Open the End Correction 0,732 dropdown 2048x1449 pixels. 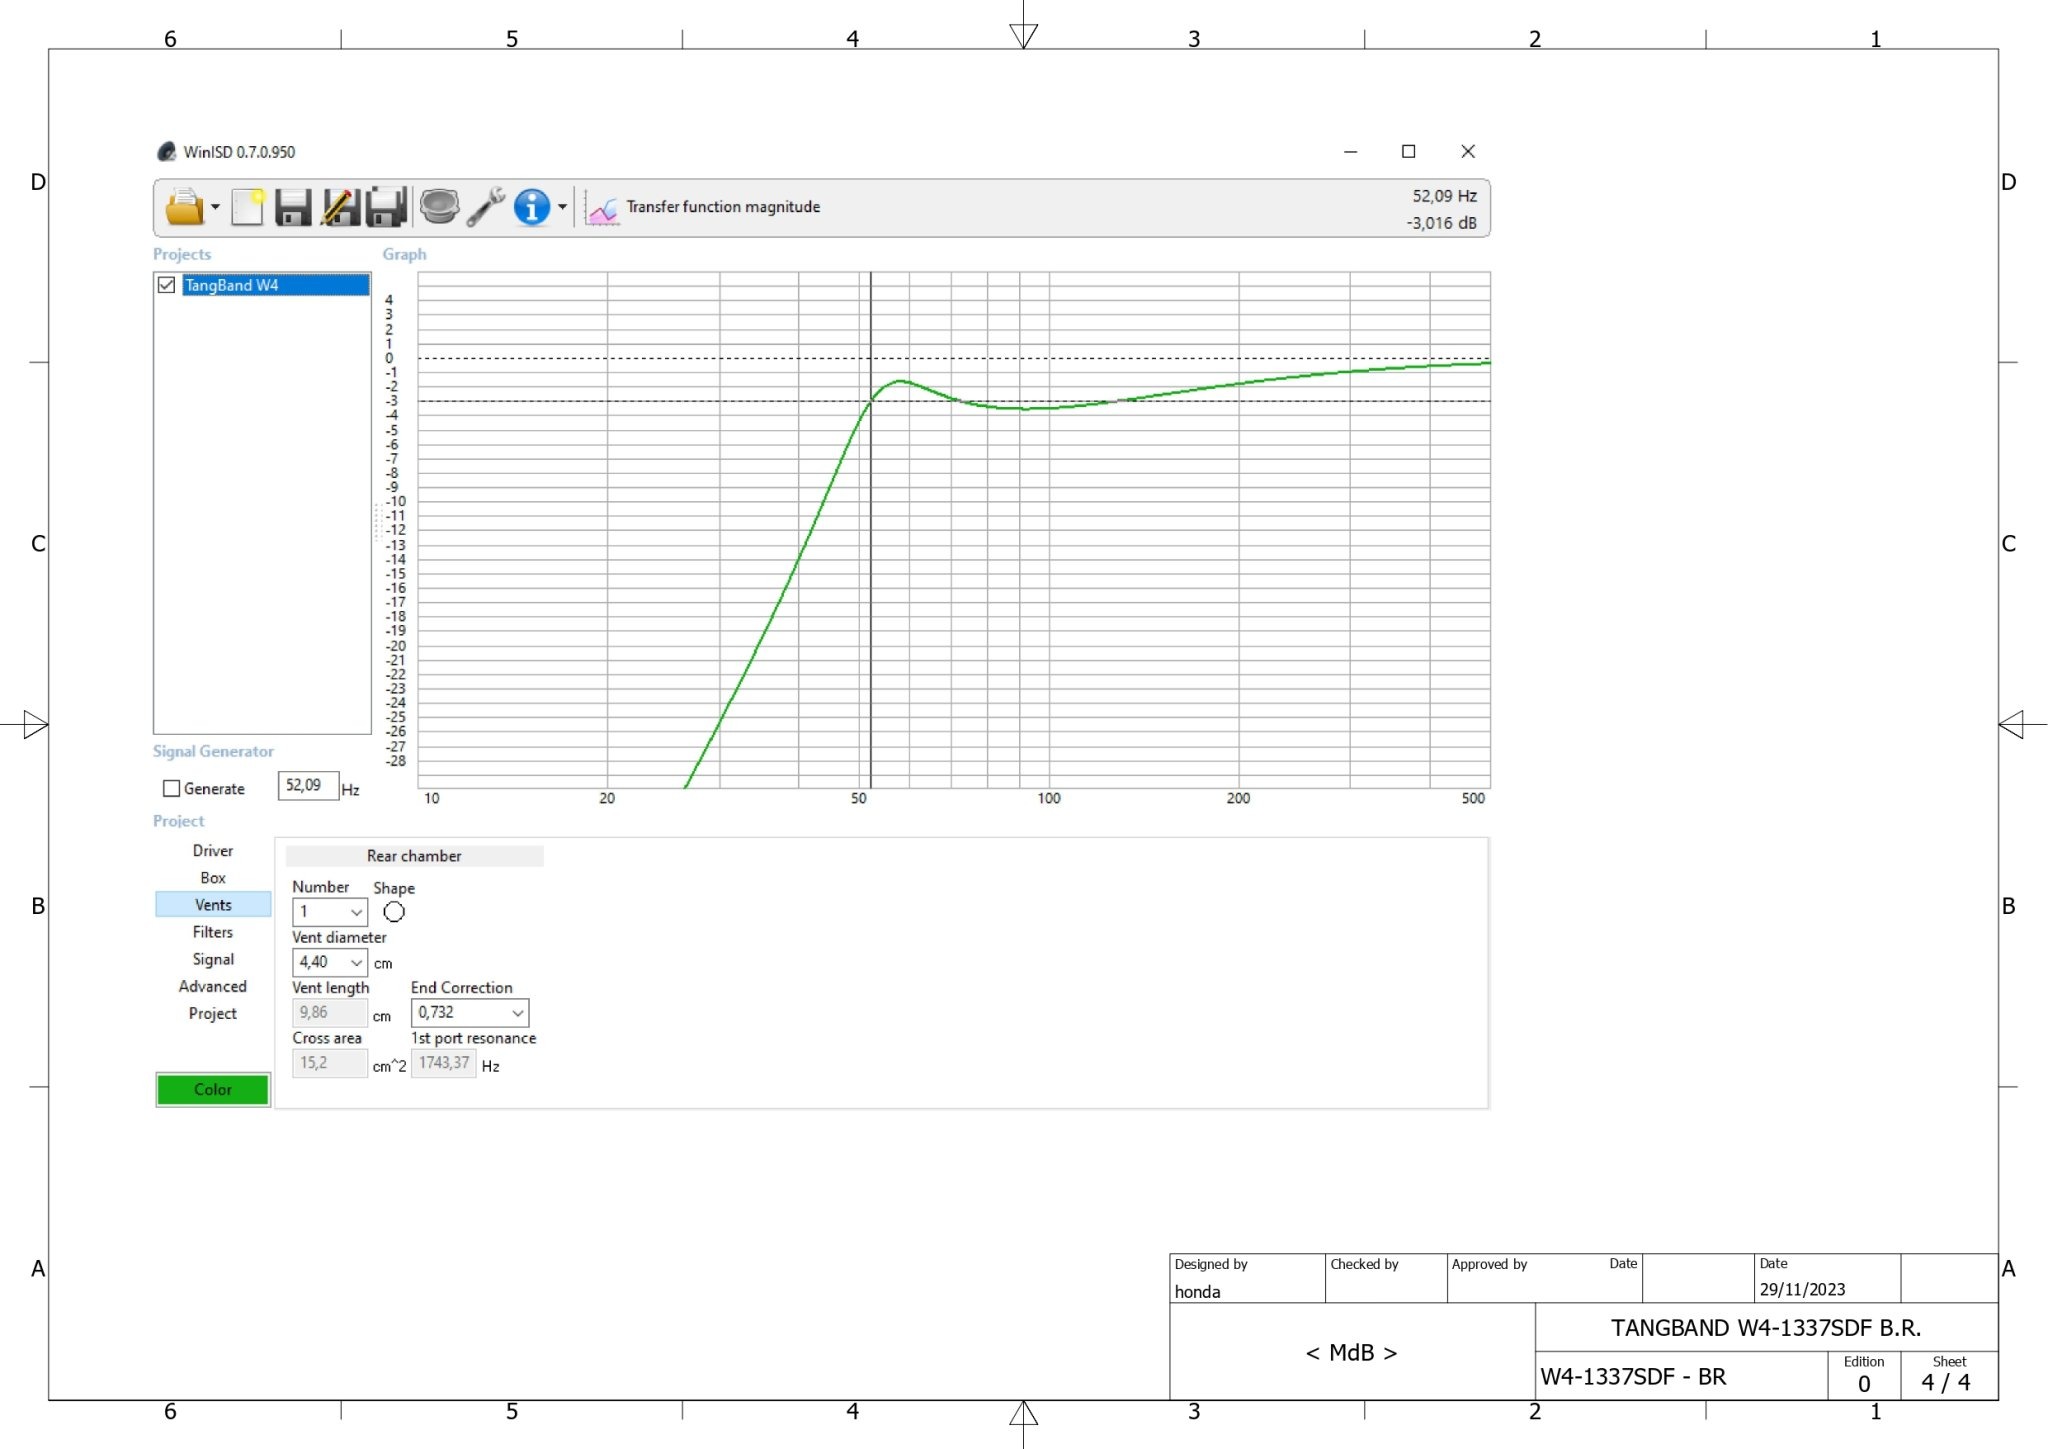coord(470,1013)
